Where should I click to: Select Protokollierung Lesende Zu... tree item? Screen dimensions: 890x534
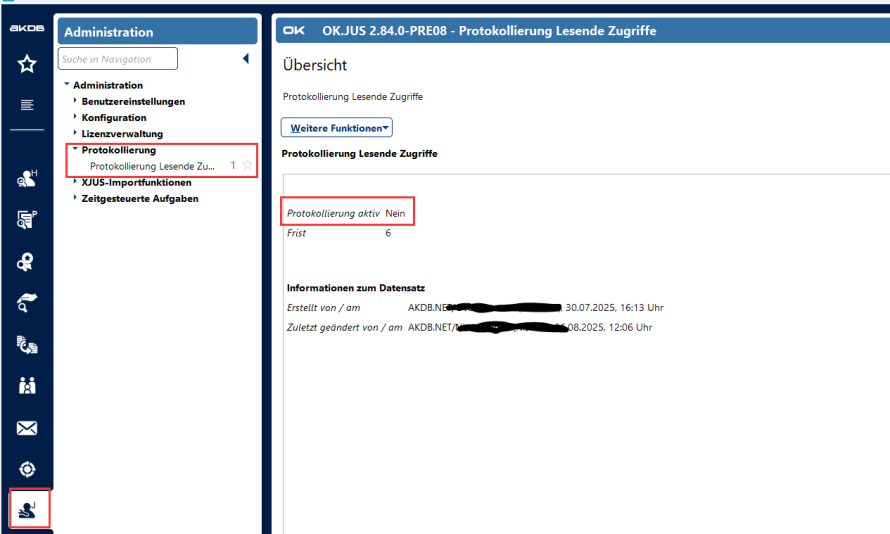coord(152,166)
